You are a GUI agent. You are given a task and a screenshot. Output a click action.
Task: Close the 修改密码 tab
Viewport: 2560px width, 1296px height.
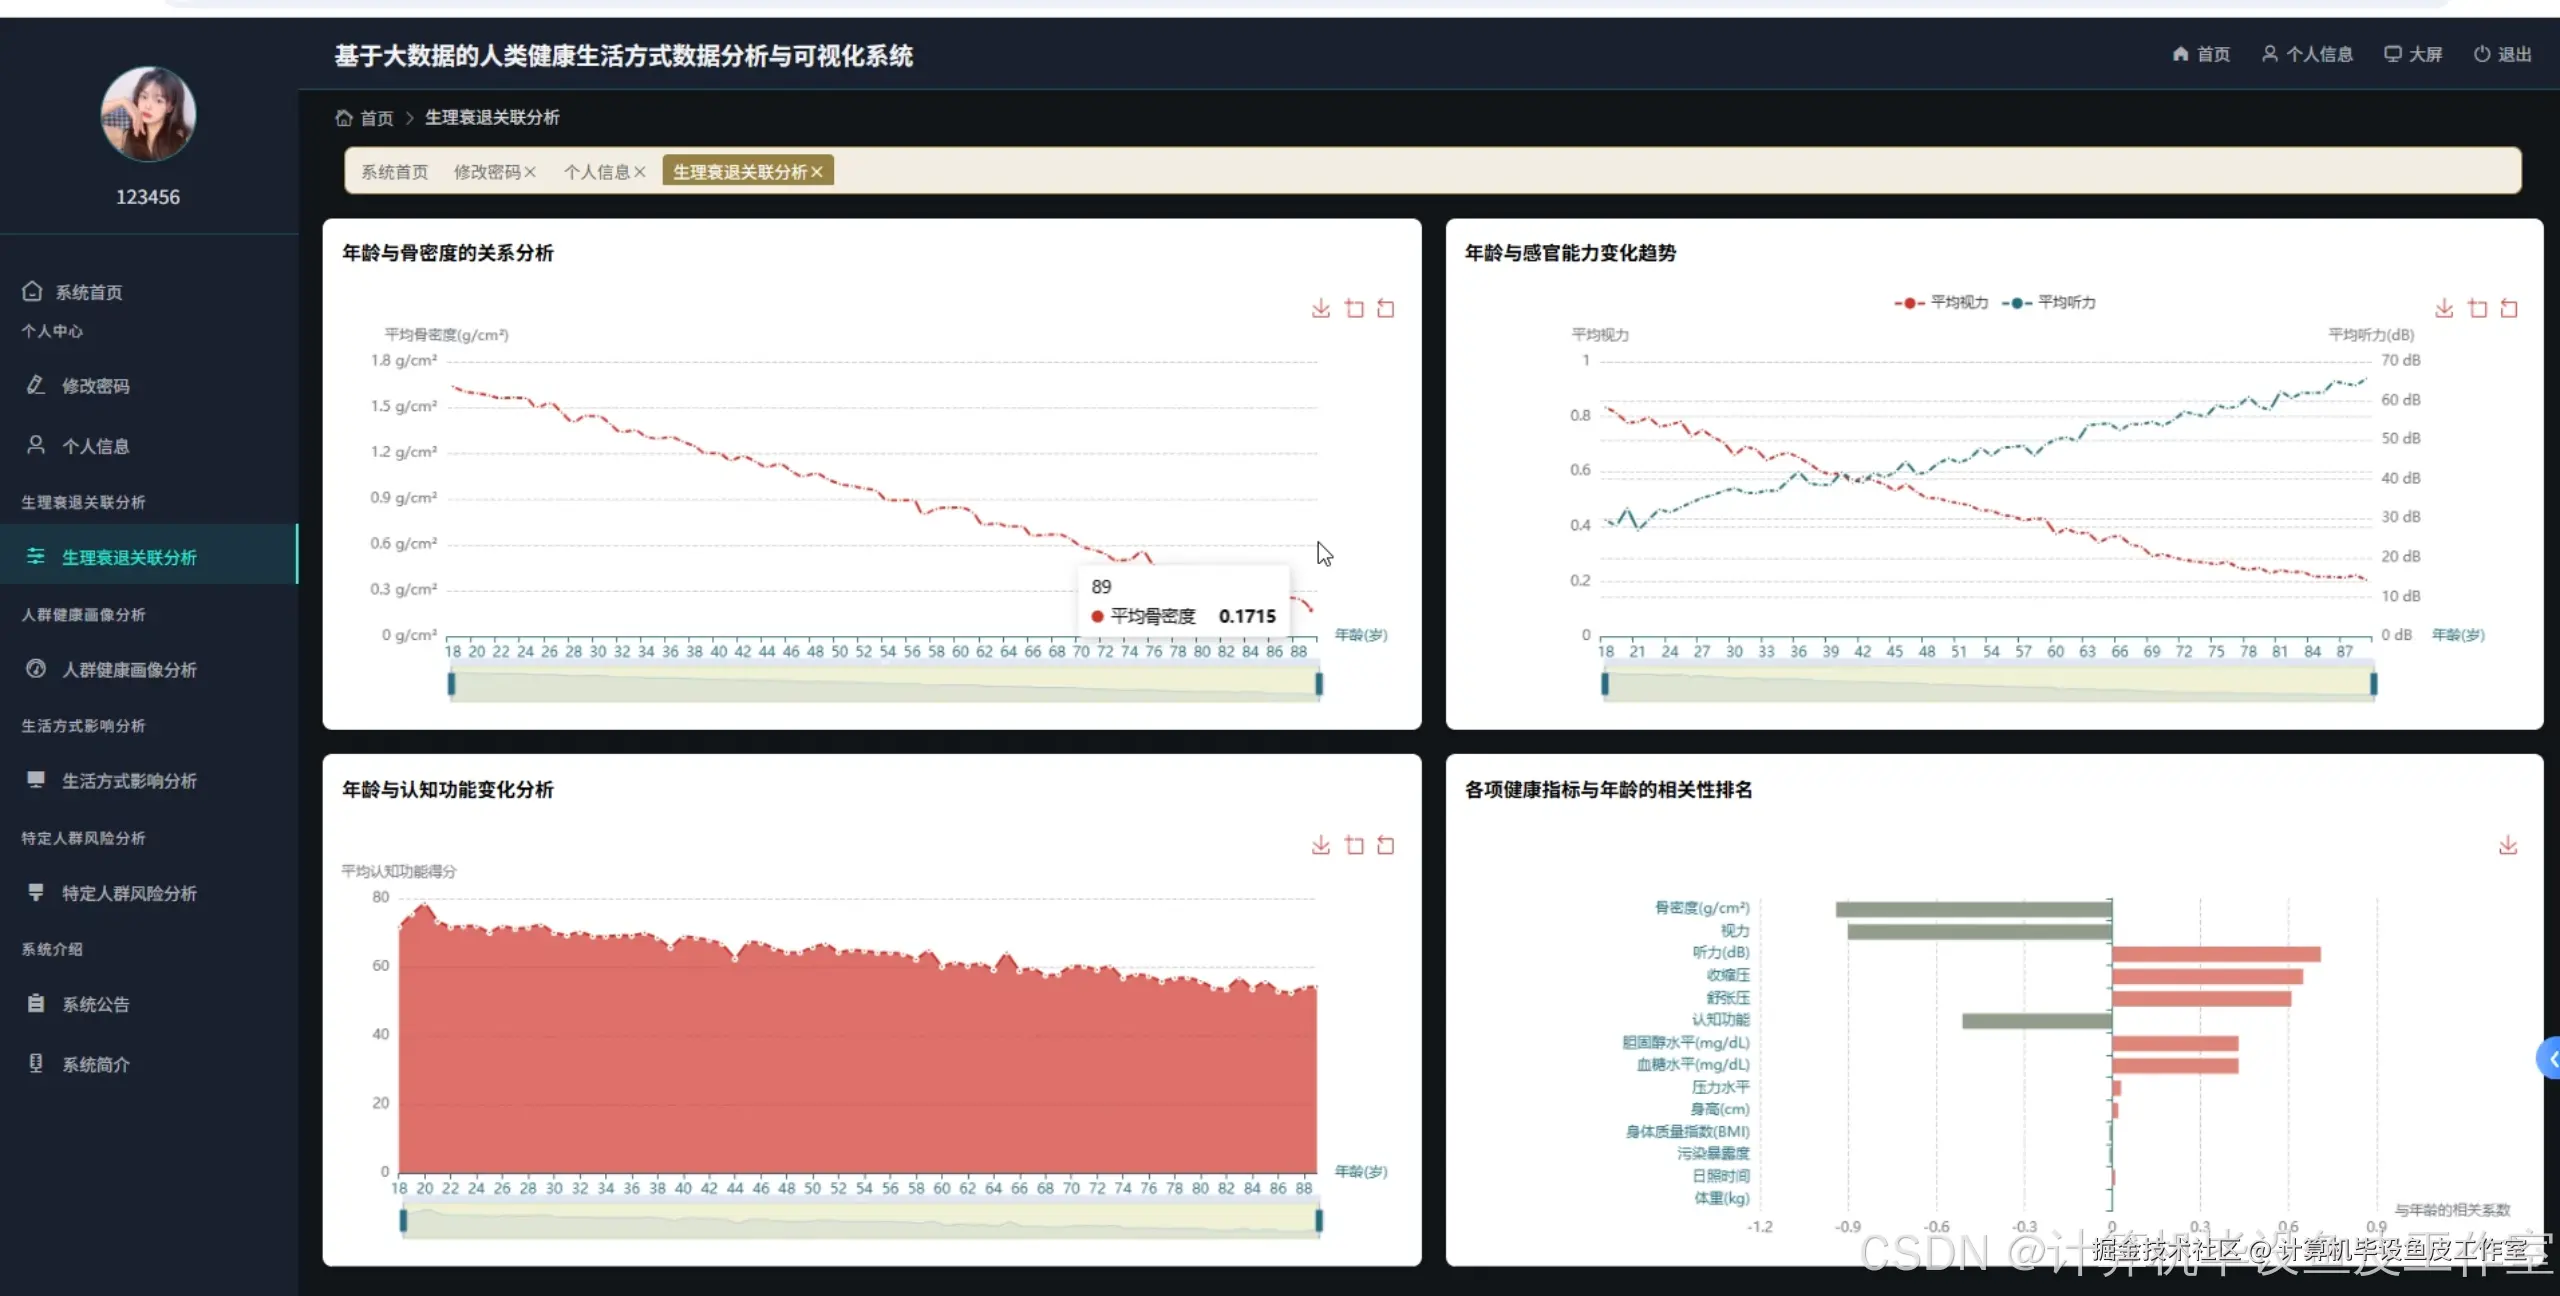[530, 172]
